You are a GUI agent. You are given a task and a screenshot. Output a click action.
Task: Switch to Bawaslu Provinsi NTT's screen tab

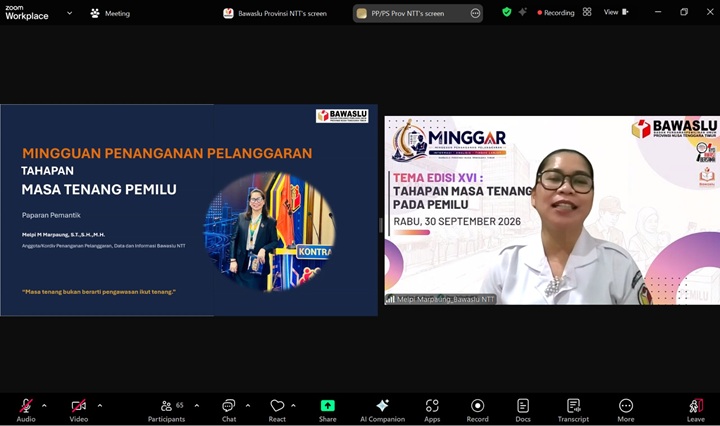tap(275, 13)
